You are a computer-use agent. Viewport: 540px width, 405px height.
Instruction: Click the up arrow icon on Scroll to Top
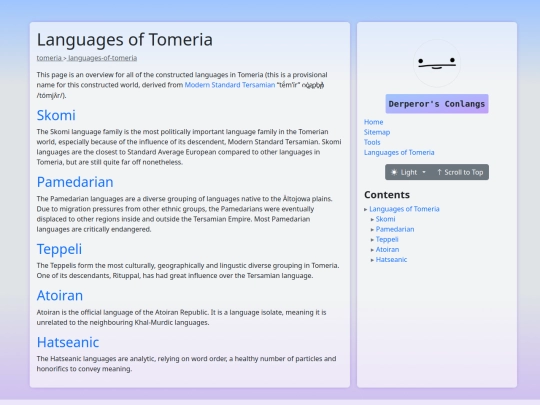click(439, 172)
